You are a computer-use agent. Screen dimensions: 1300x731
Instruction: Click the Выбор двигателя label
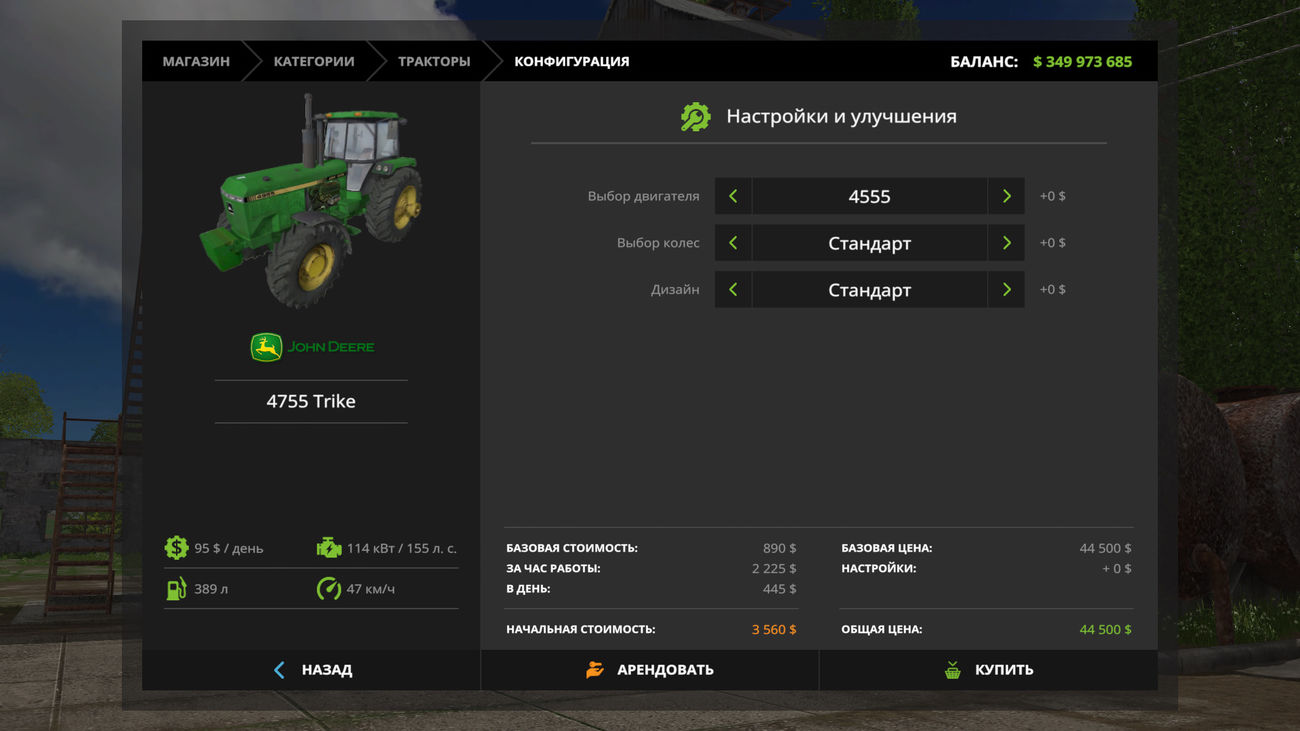643,196
